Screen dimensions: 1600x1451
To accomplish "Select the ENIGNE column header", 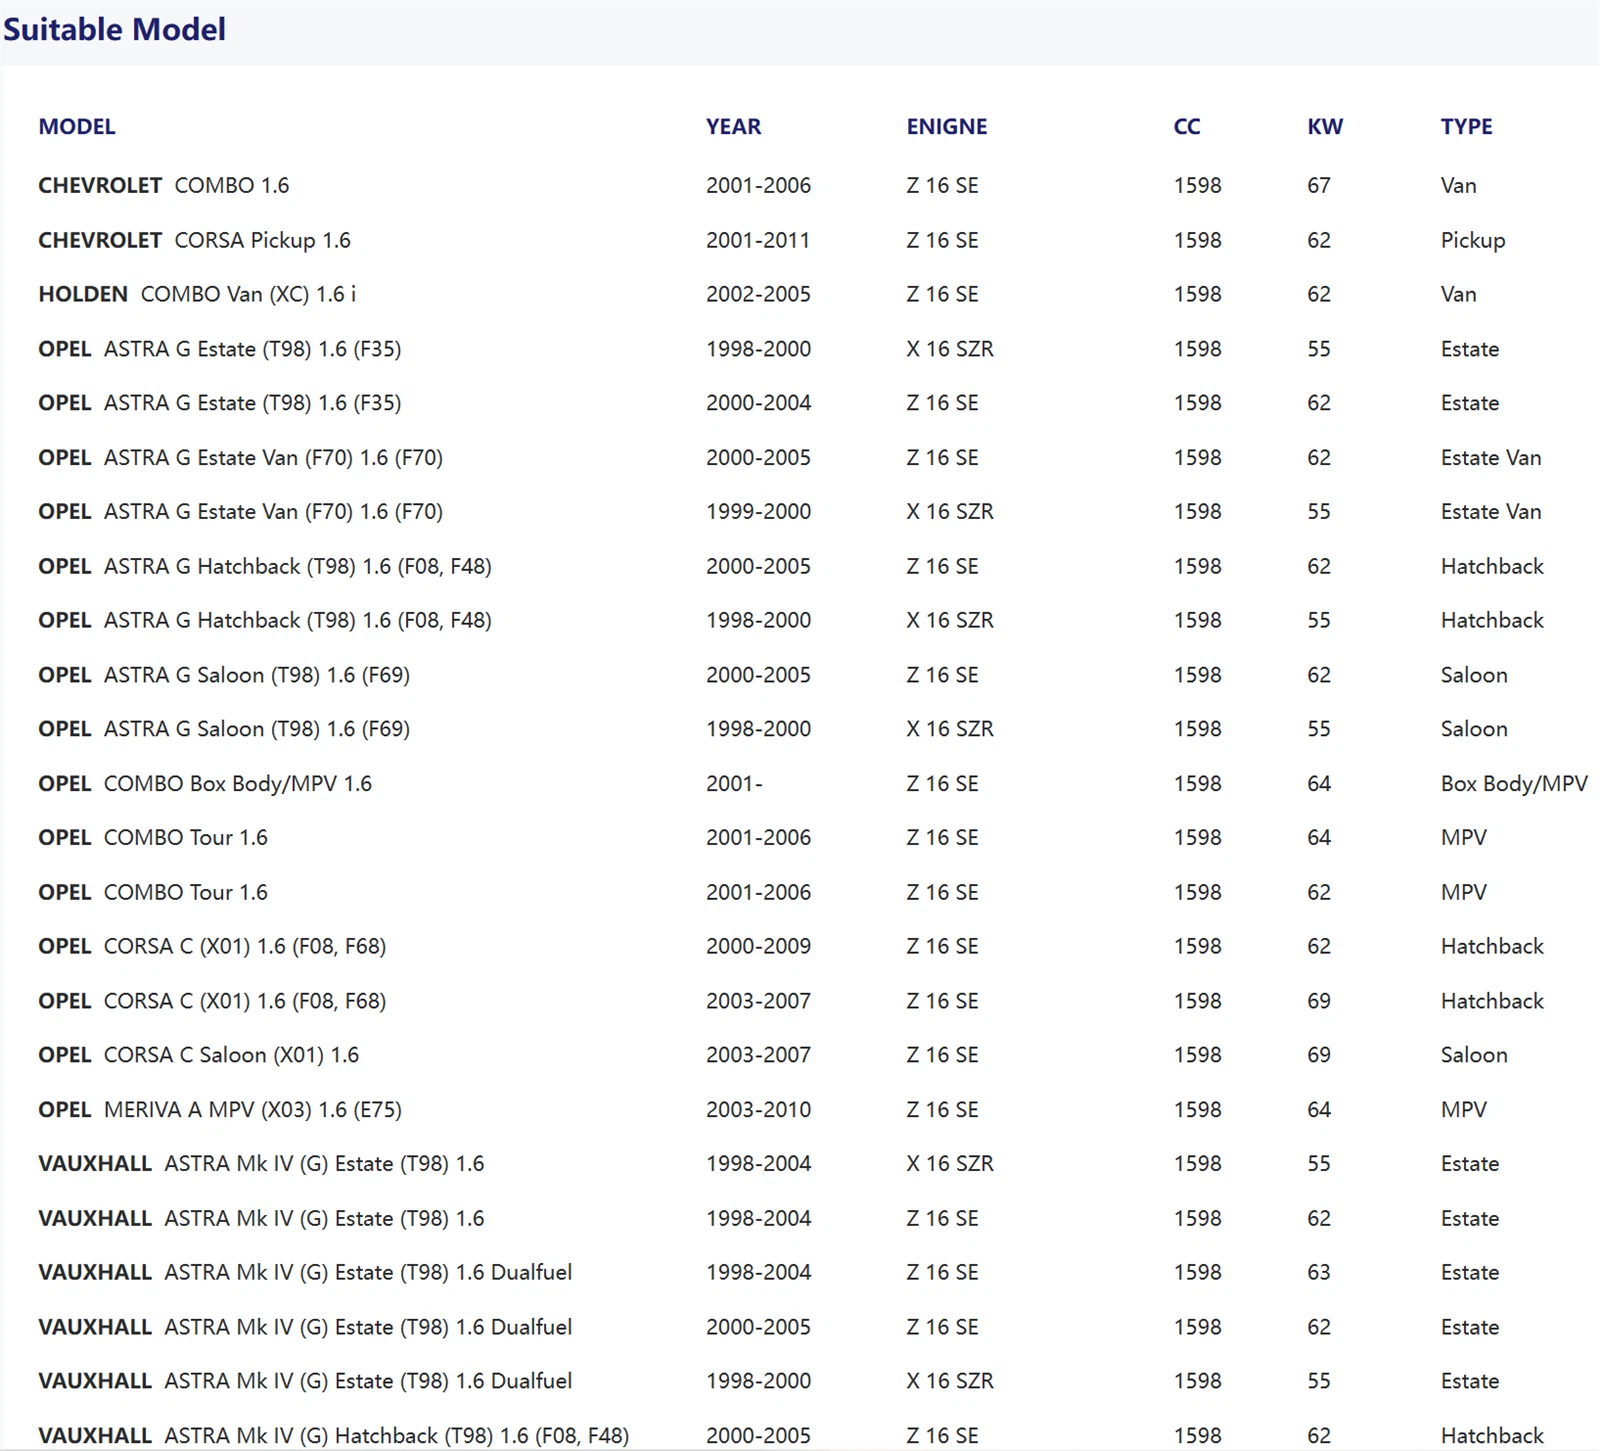I will (x=947, y=127).
